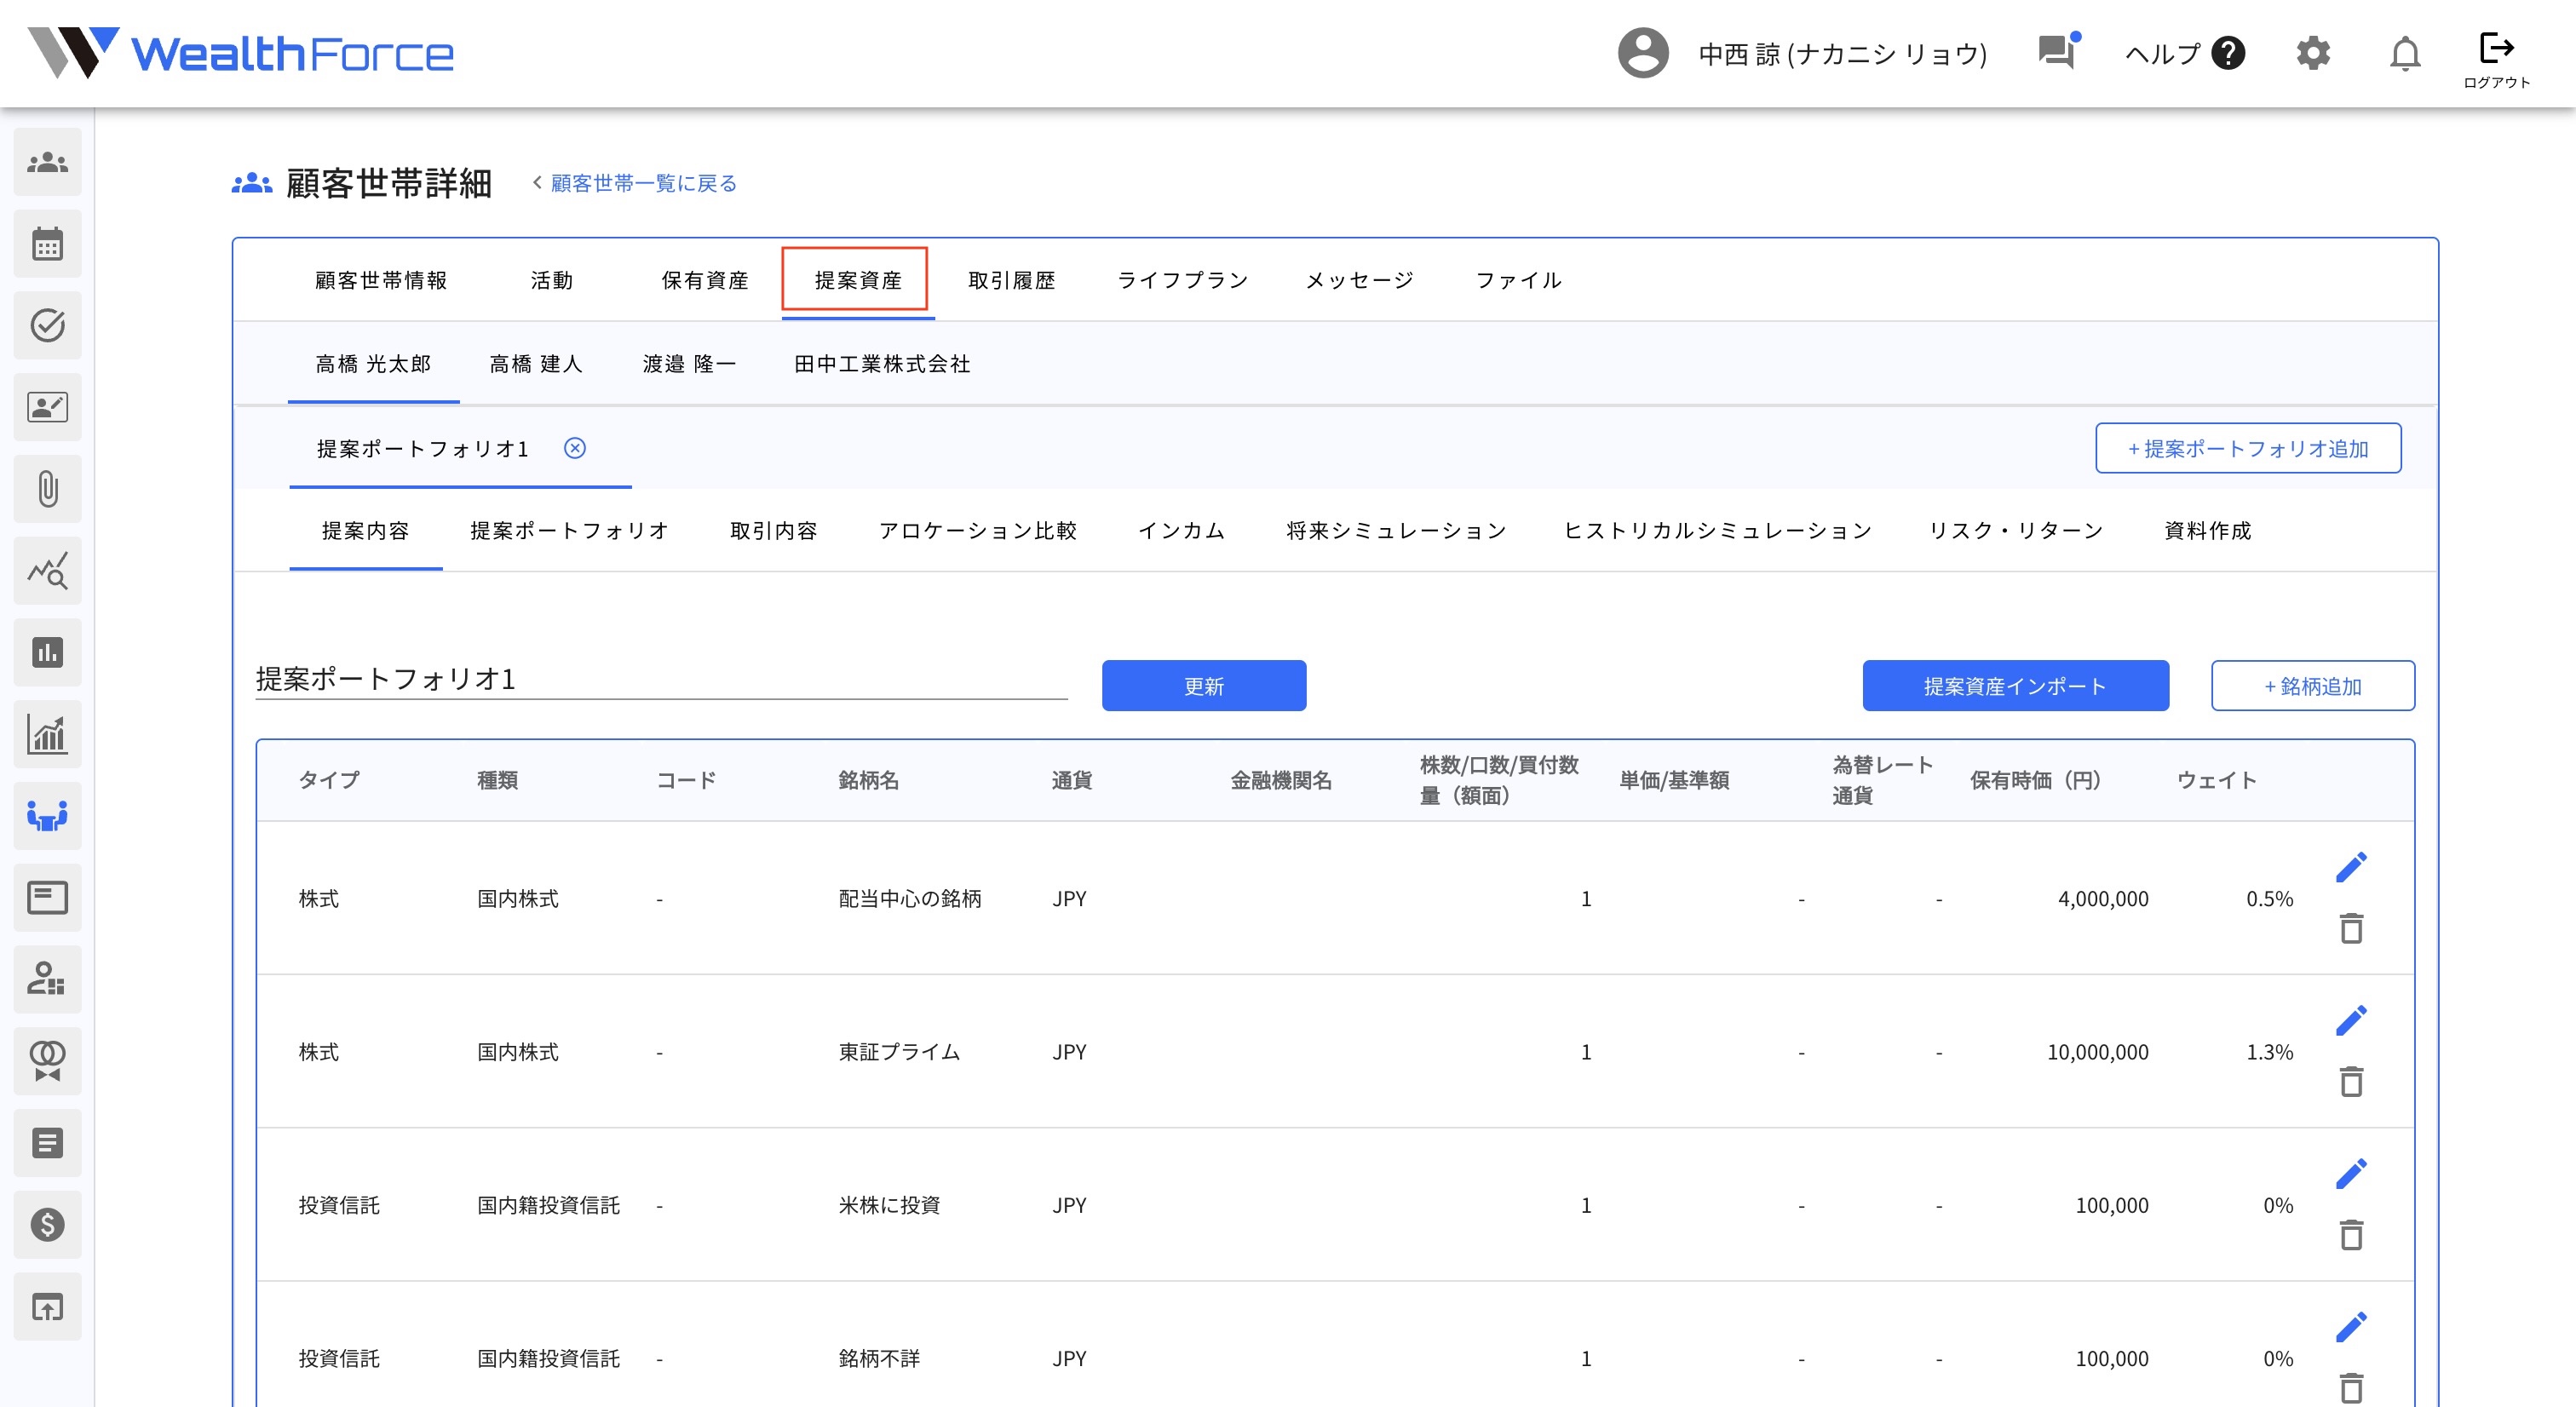Open the document lines sidebar icon
2576x1407 pixels.
click(47, 1143)
